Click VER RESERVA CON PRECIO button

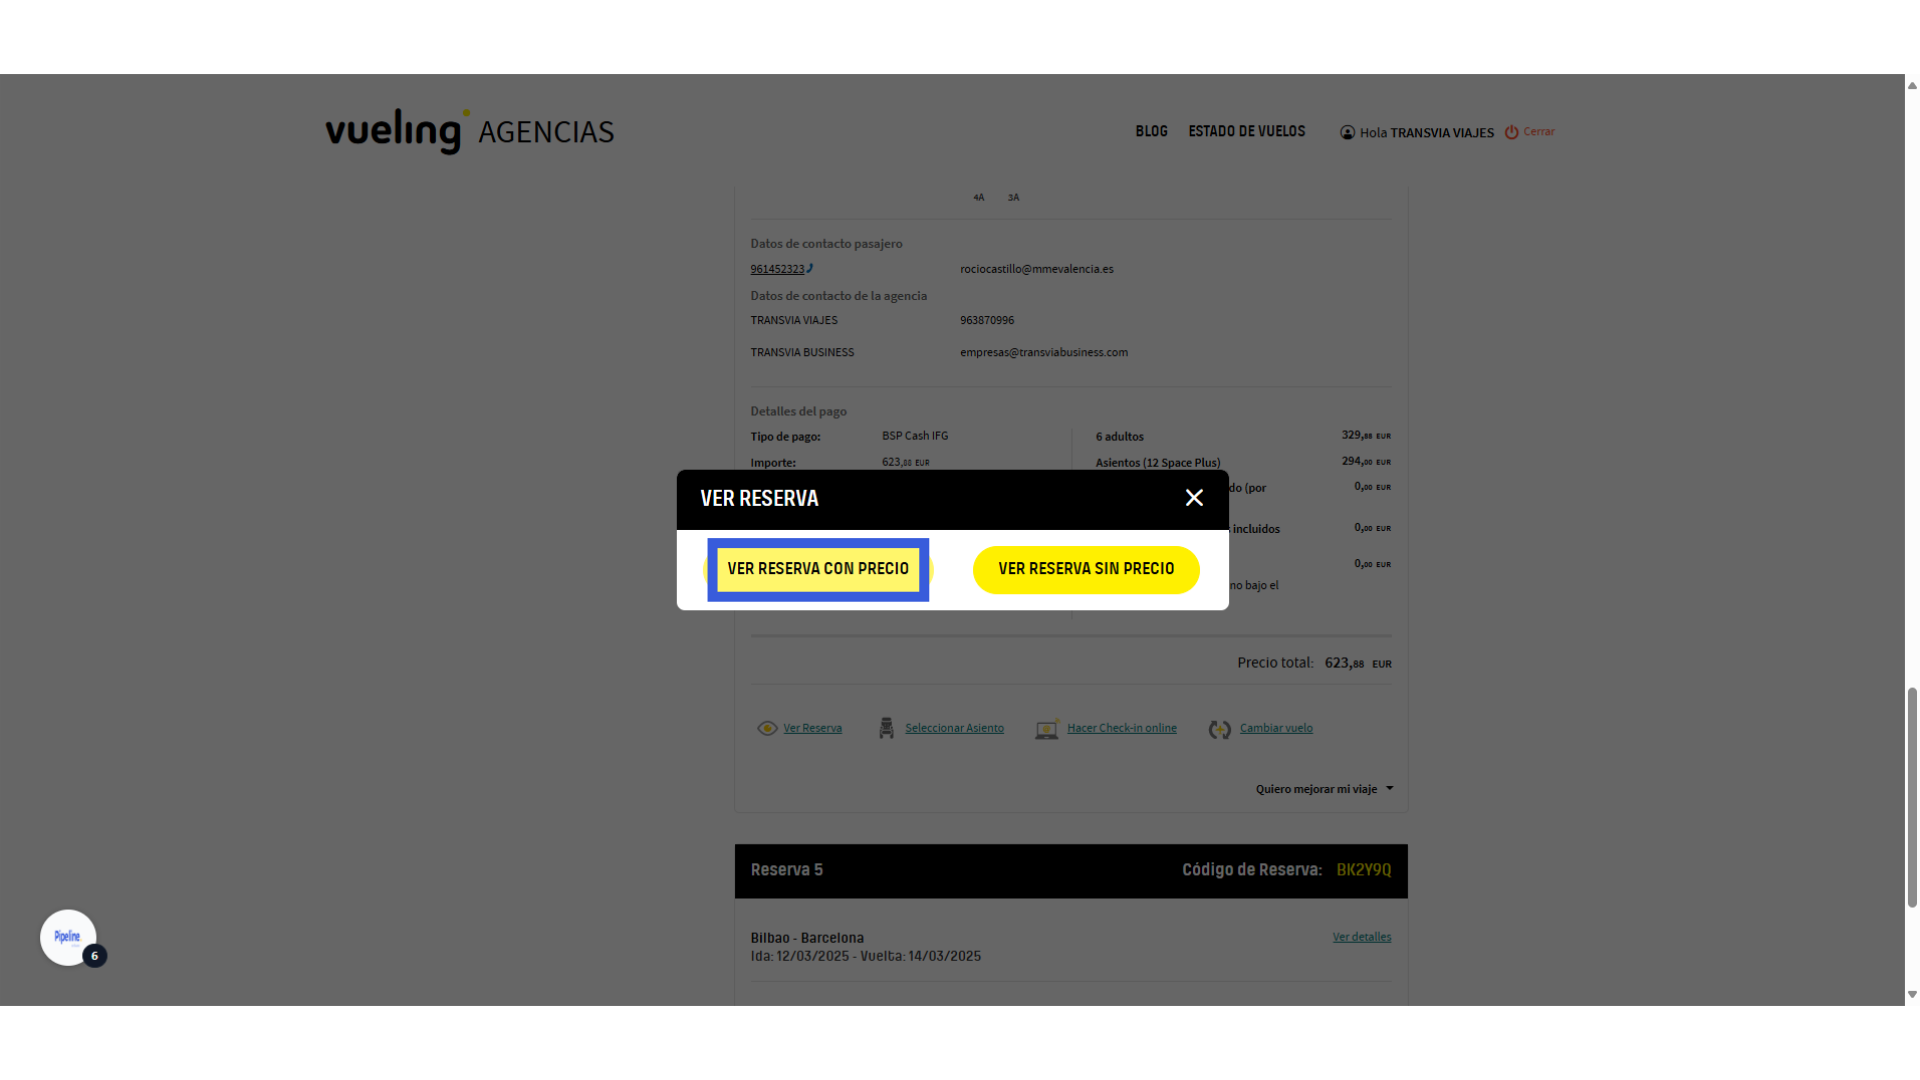(818, 569)
